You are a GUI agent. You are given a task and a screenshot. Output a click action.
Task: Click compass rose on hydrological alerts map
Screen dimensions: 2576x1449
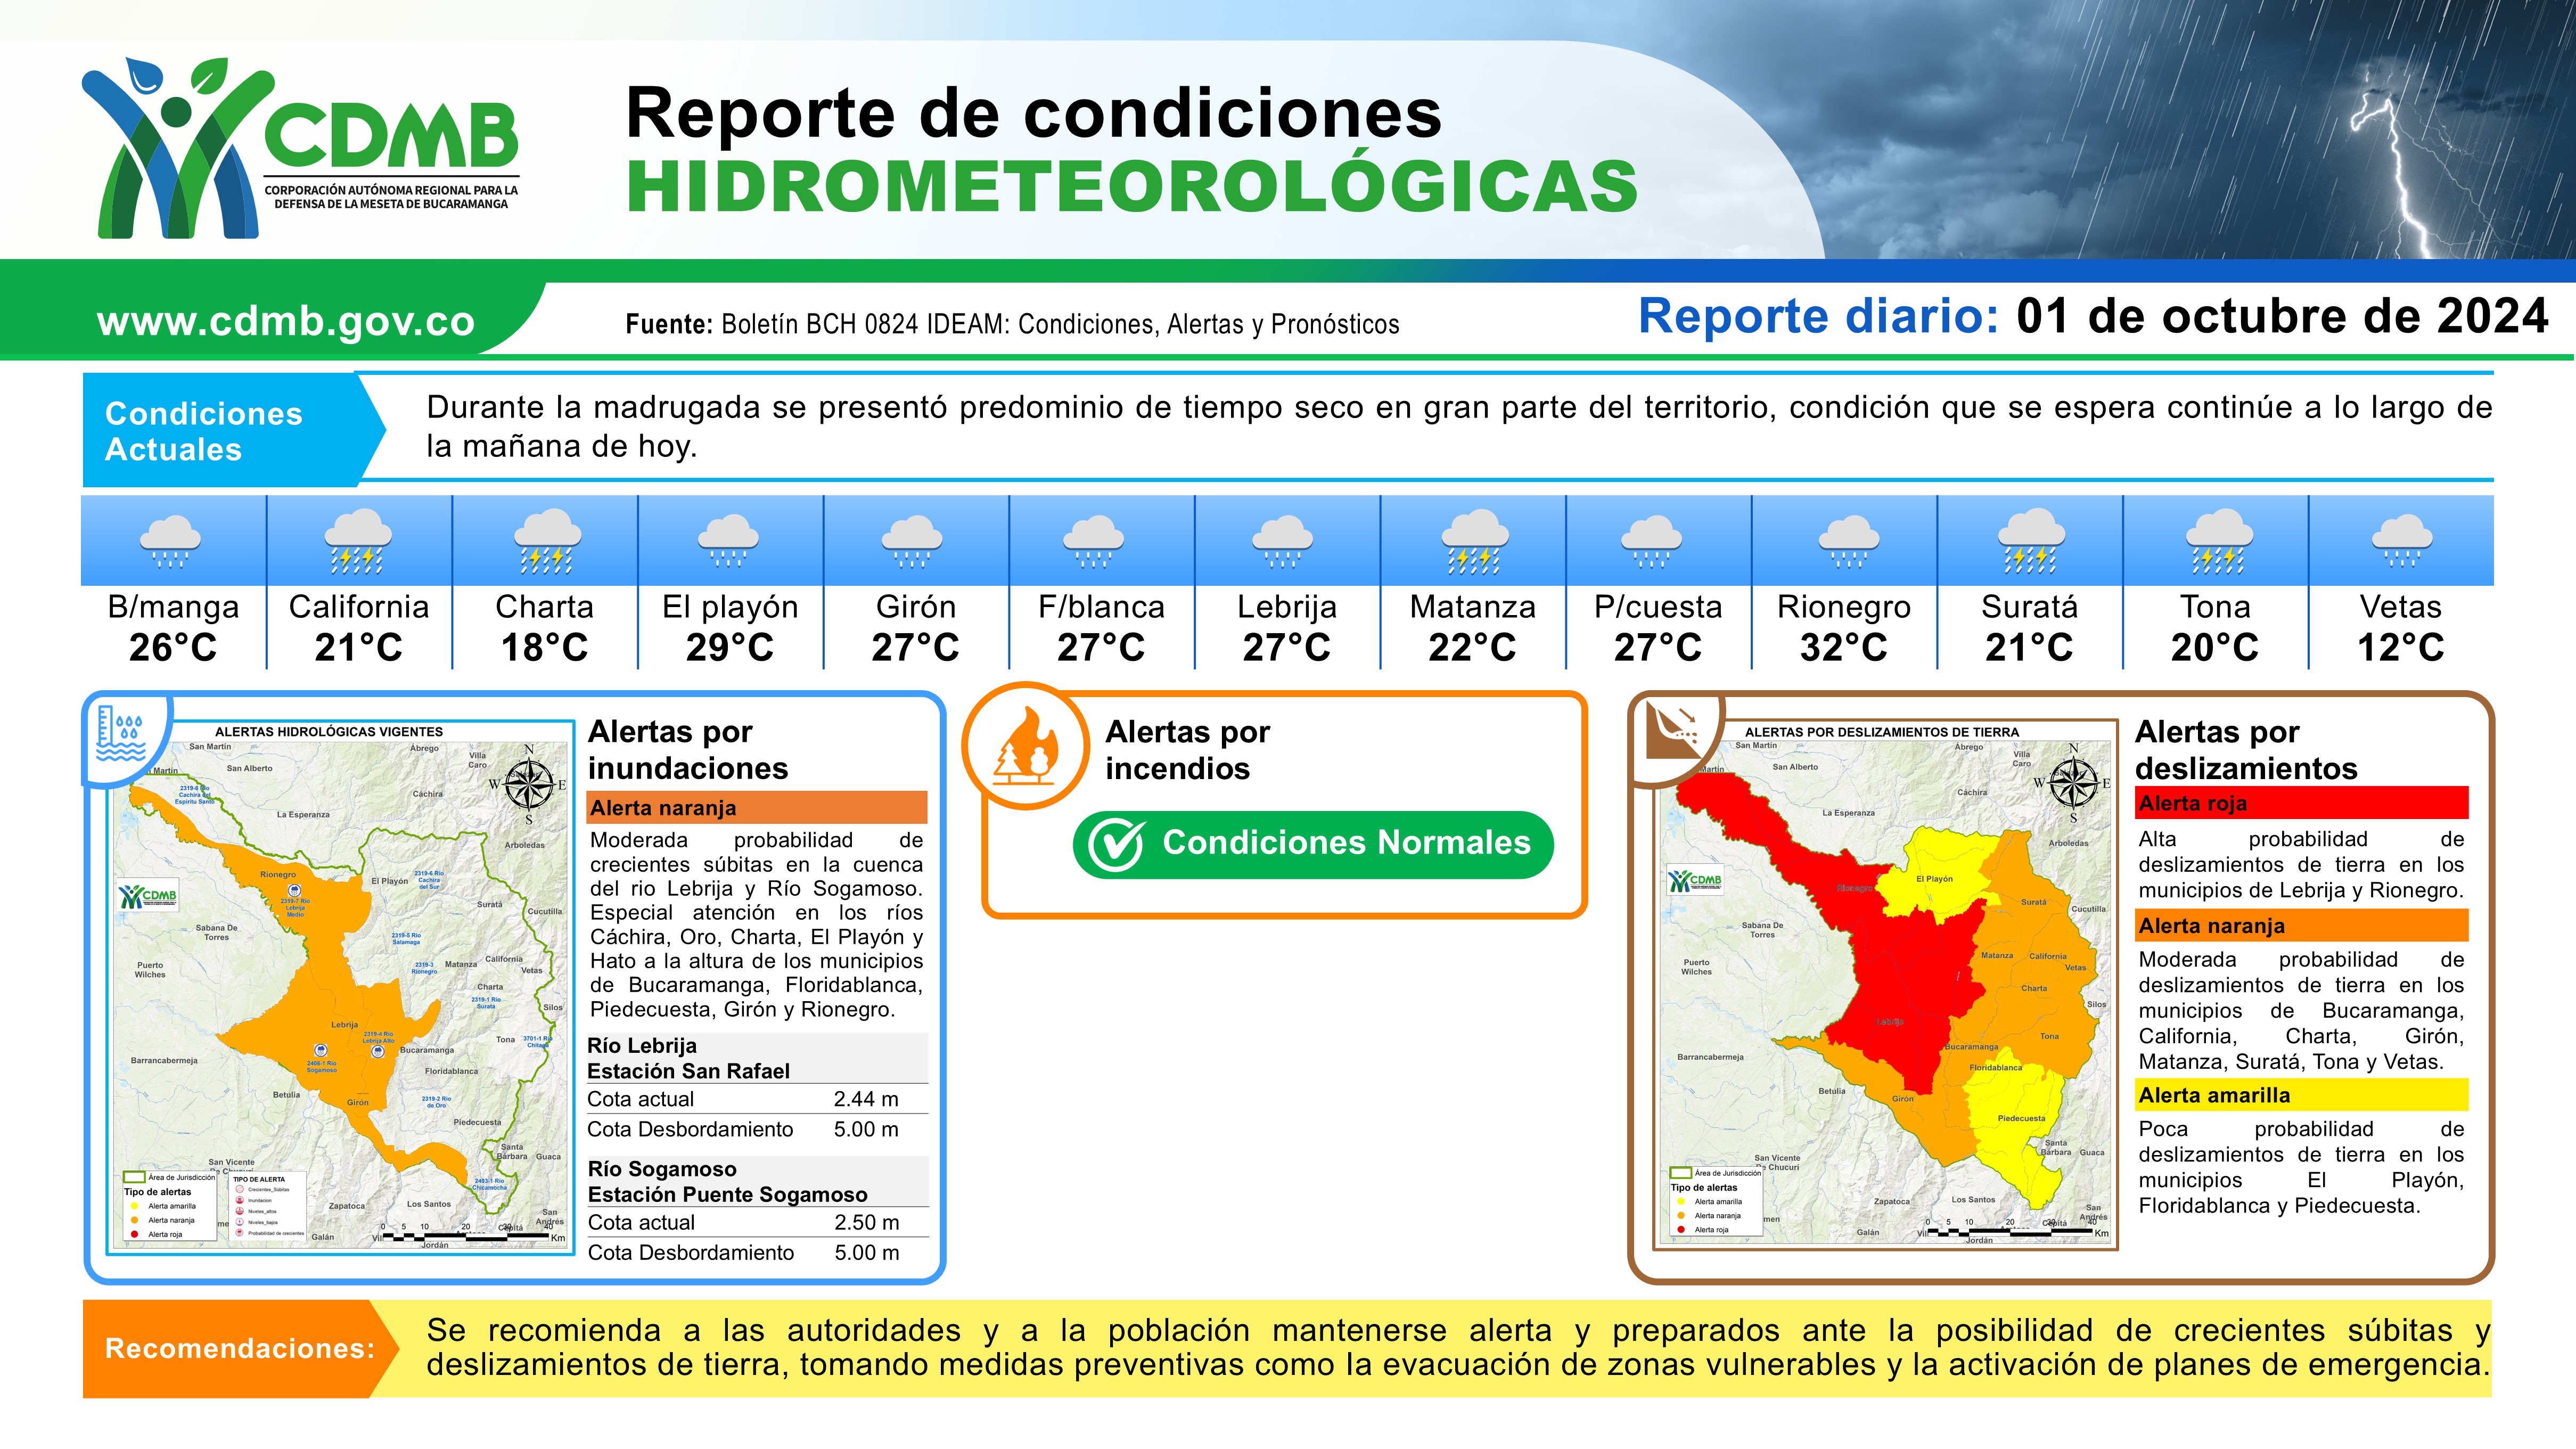[529, 785]
